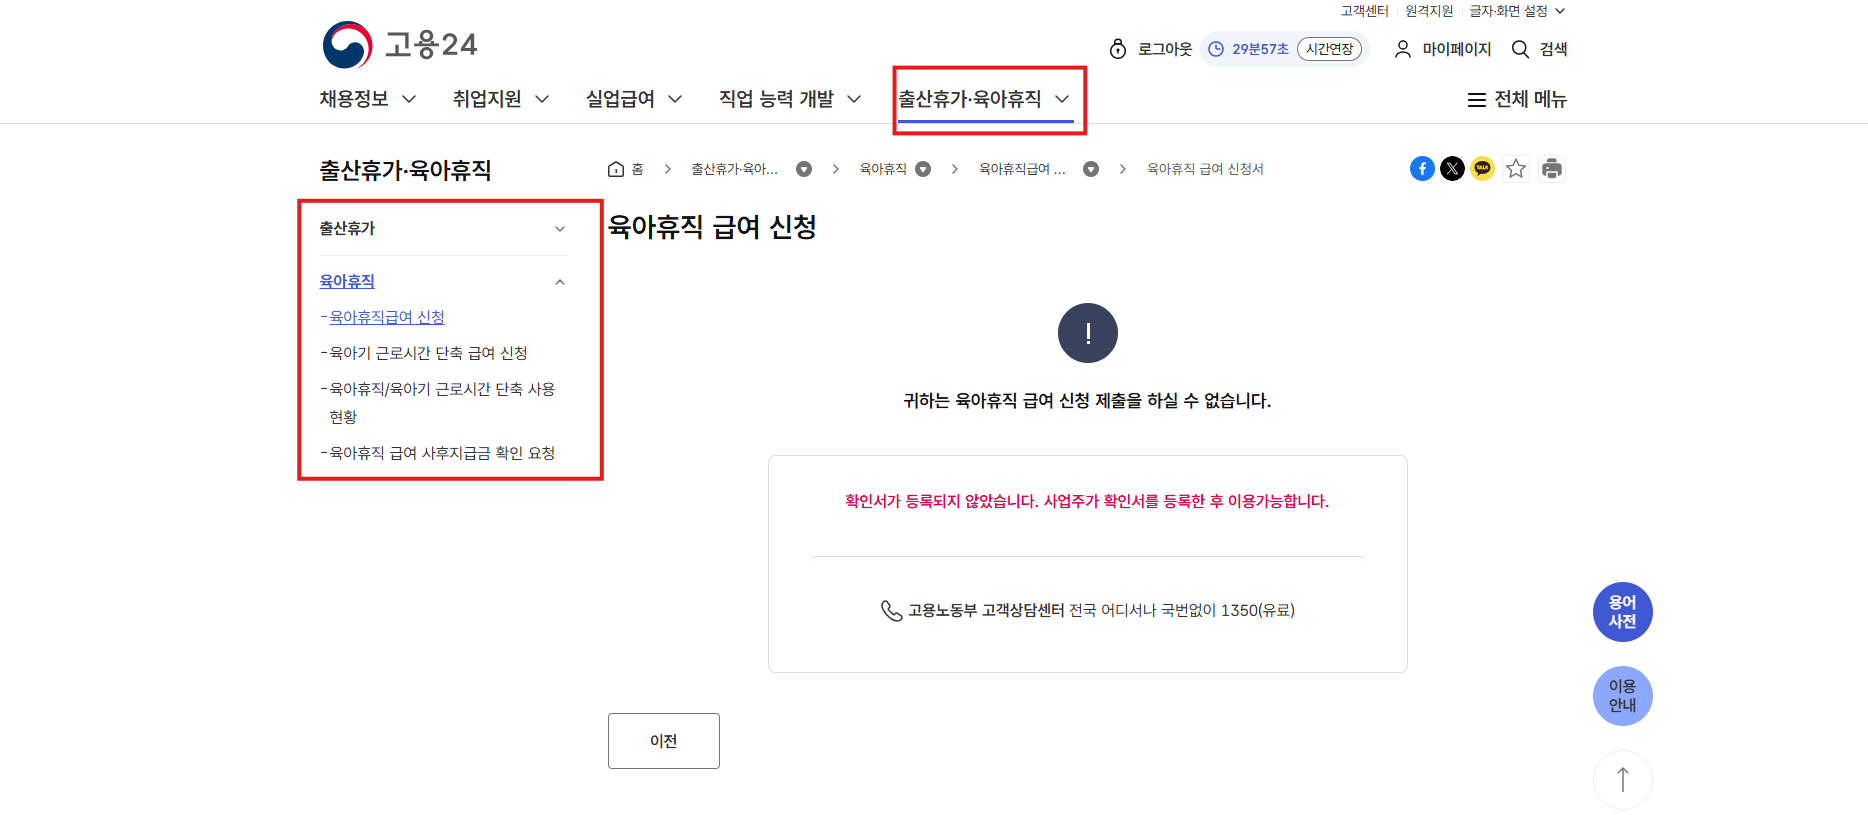This screenshot has width=1868, height=815.
Task: Print the page with printer icon
Action: 1551,169
